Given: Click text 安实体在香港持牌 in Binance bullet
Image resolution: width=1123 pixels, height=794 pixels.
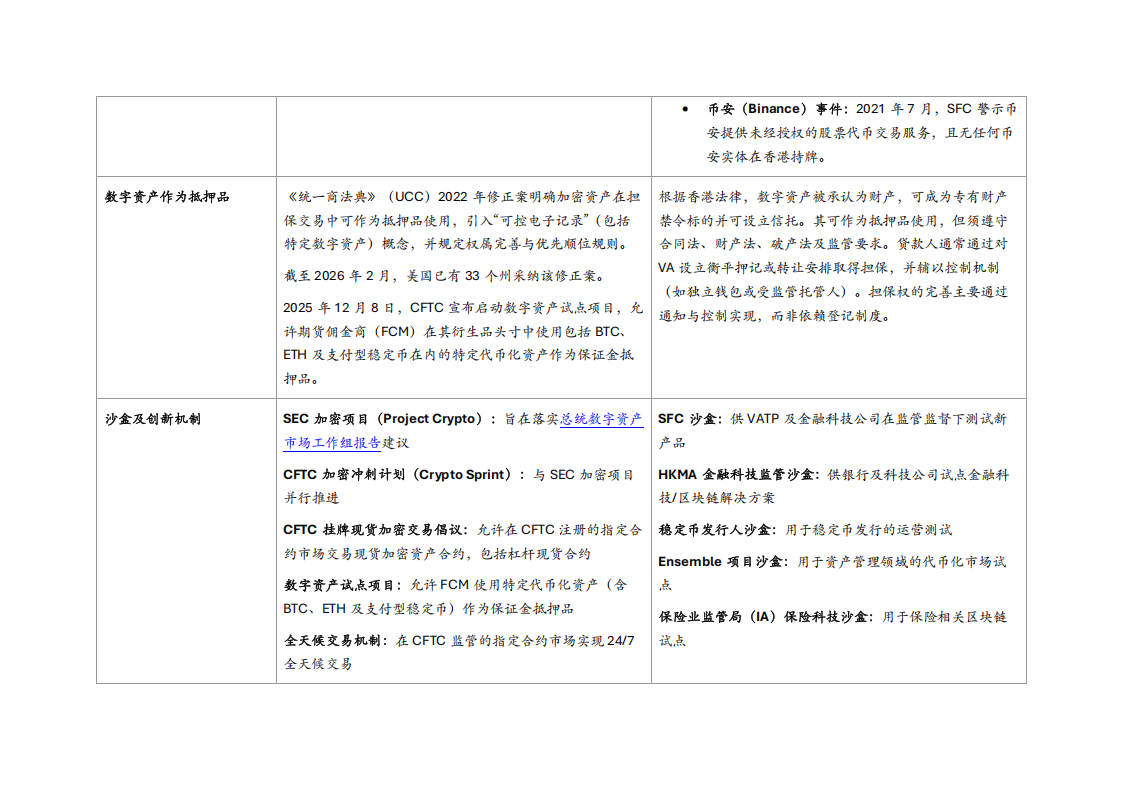Looking at the screenshot, I should point(762,157).
